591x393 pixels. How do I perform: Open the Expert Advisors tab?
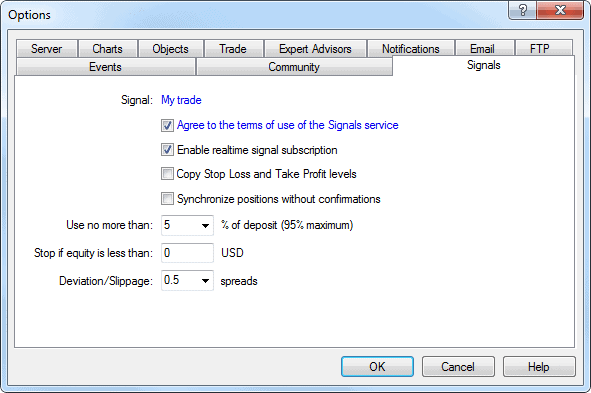click(315, 49)
